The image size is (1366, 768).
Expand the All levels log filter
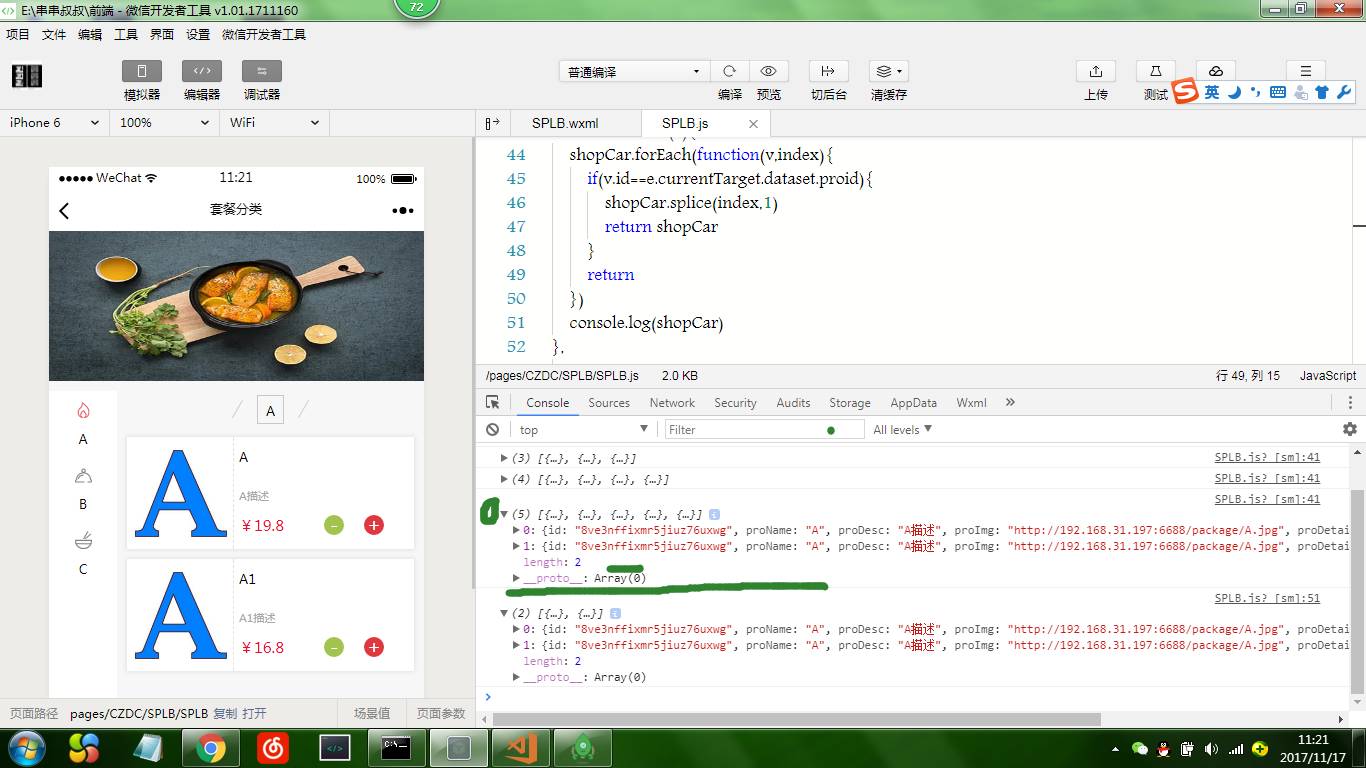coord(902,429)
